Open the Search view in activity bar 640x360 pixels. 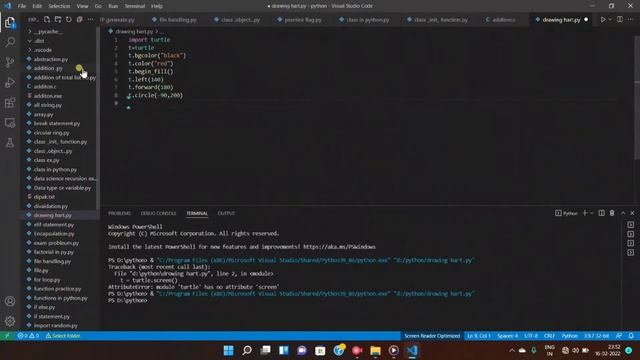pos(10,42)
